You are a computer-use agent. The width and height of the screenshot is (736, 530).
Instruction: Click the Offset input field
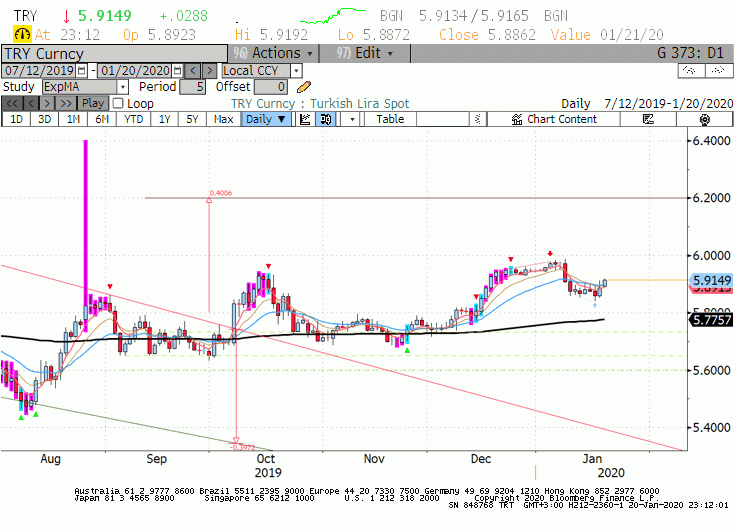tap(270, 87)
